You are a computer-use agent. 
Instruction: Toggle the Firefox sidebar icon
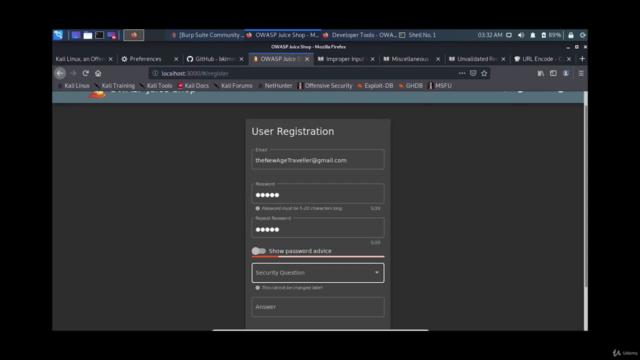pyautogui.click(x=553, y=73)
